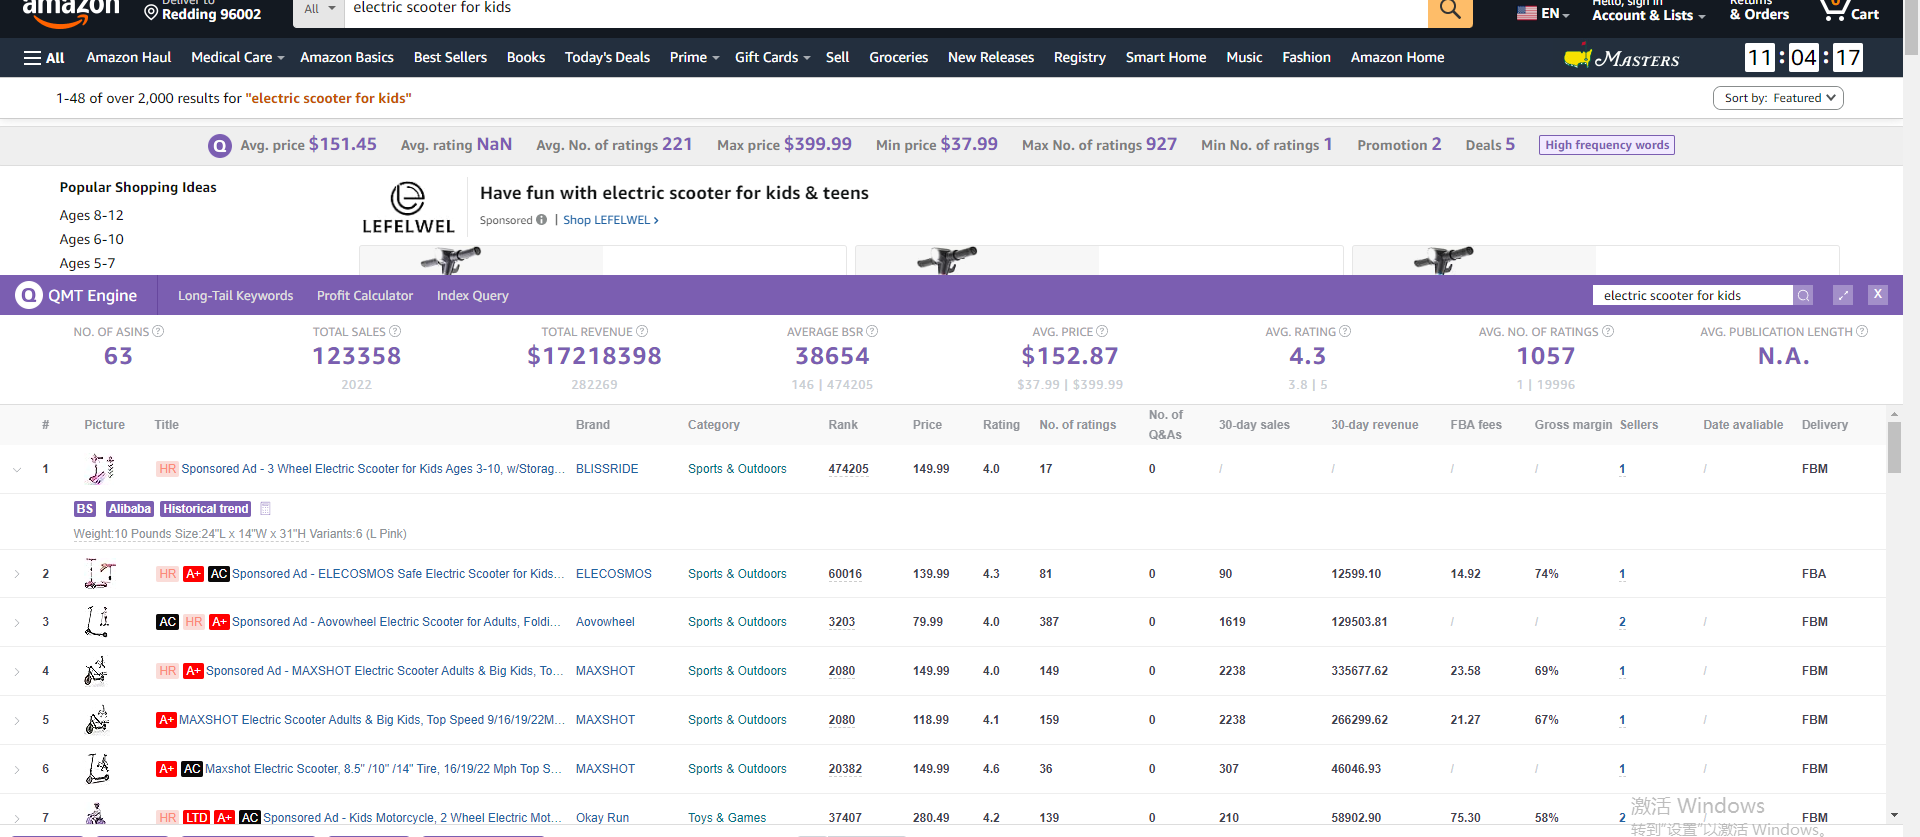Click the info icon next to Sponsored
Screen dimensions: 1920x837
pyautogui.click(x=541, y=220)
